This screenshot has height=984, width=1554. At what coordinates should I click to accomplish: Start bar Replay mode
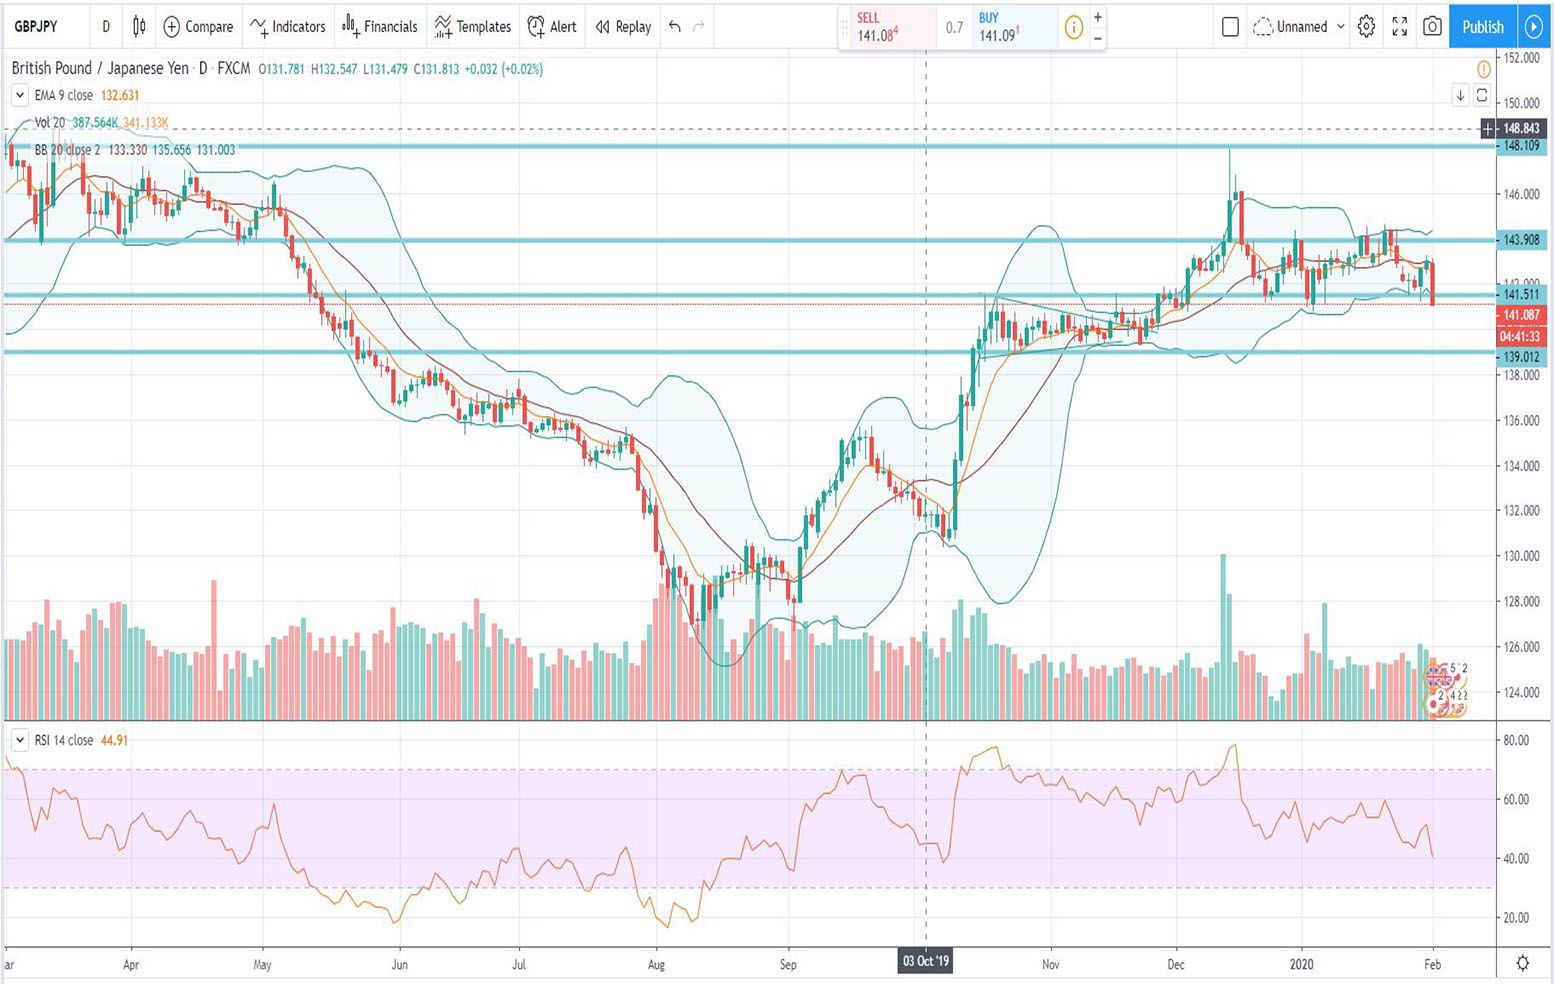pyautogui.click(x=623, y=27)
